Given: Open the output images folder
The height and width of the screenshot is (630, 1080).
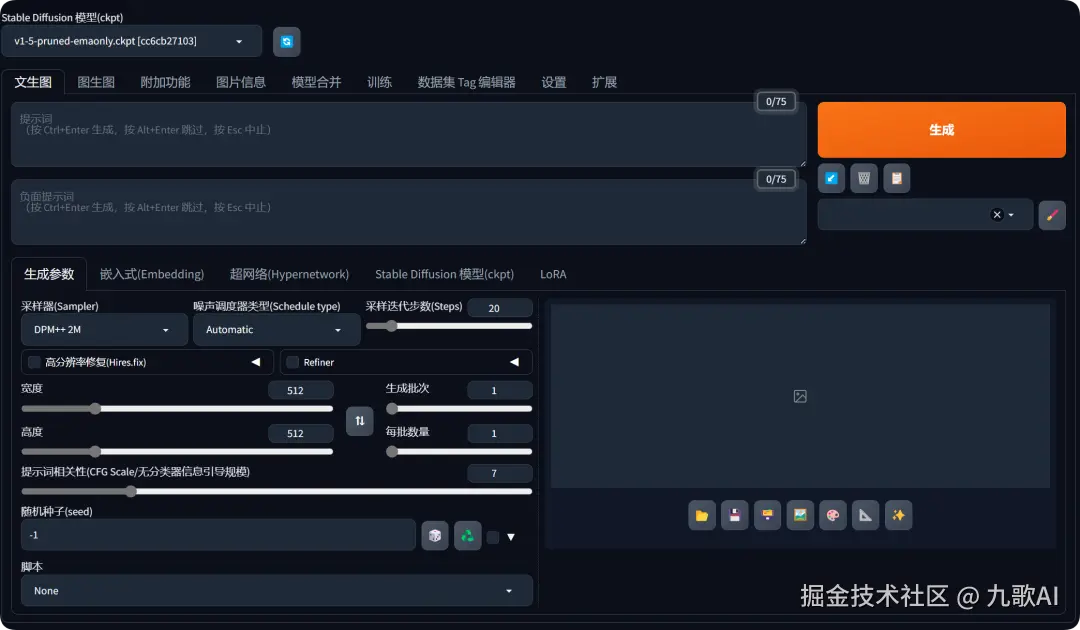Looking at the screenshot, I should click(702, 515).
